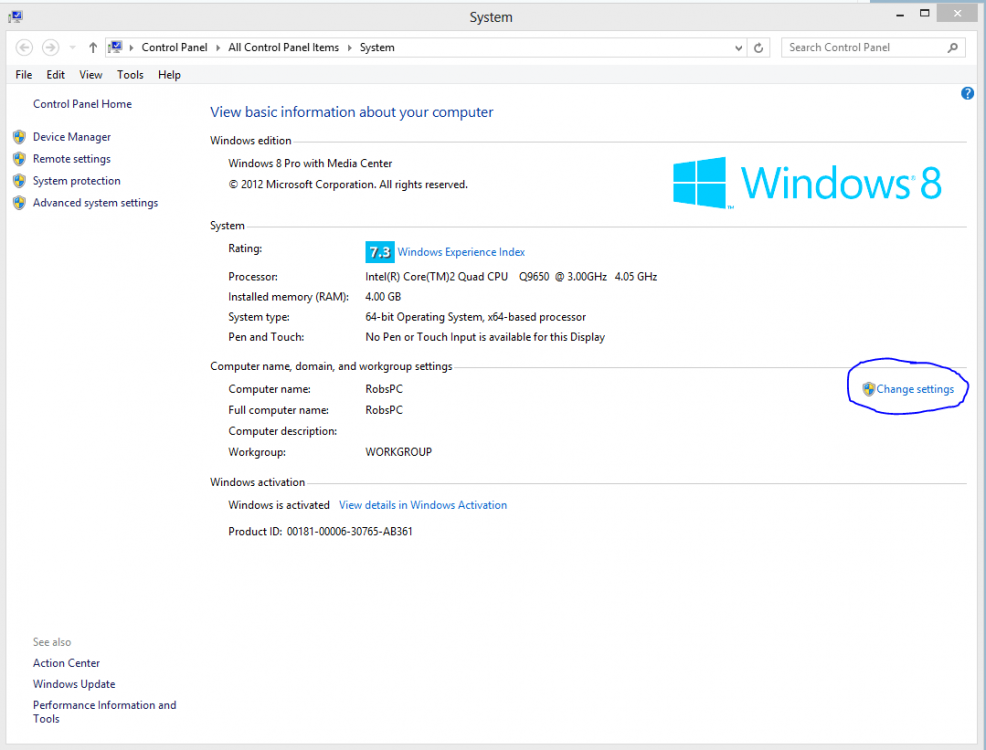This screenshot has height=750, width=986.
Task: Click the 7.3 rating badge
Action: 380,252
